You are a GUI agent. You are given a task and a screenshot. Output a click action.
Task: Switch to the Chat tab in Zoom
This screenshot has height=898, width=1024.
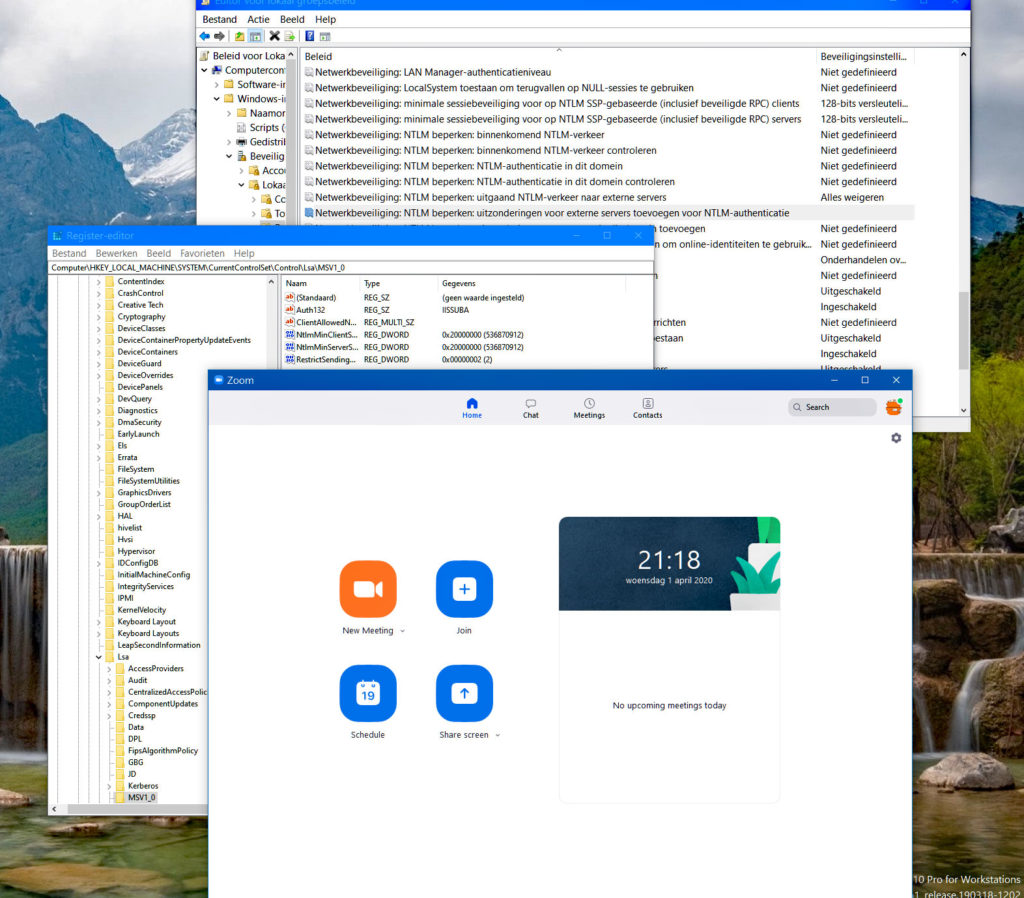[531, 408]
